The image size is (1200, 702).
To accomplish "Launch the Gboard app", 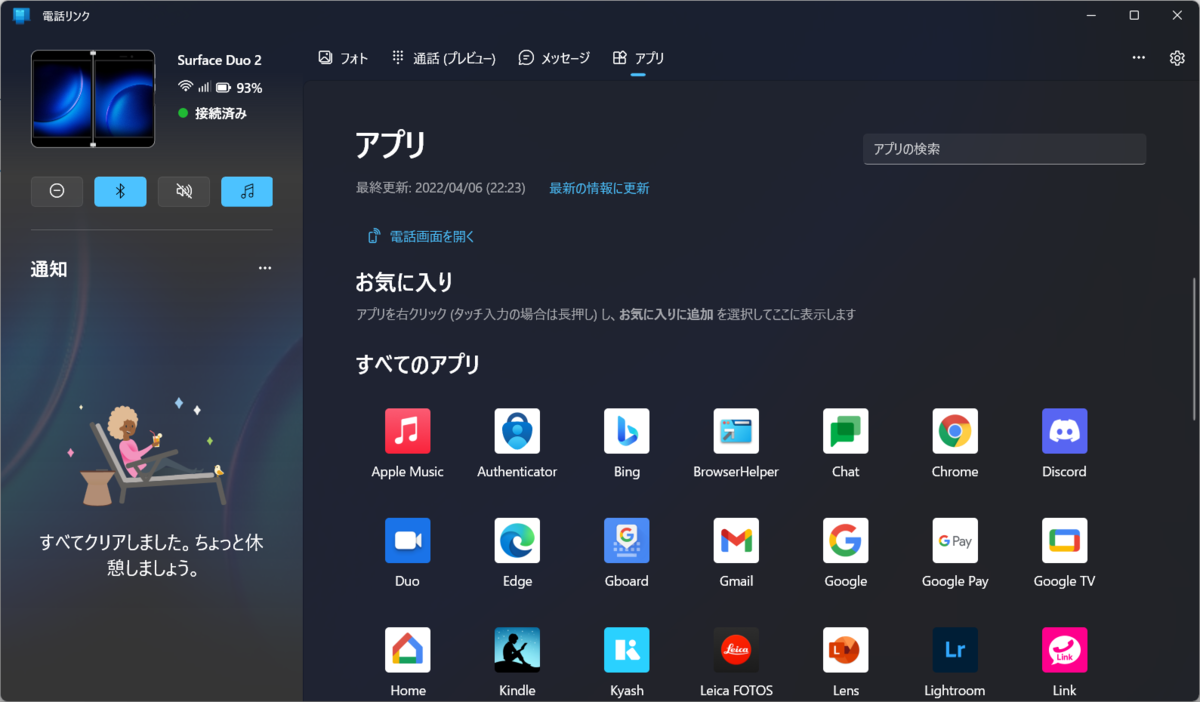I will (627, 541).
